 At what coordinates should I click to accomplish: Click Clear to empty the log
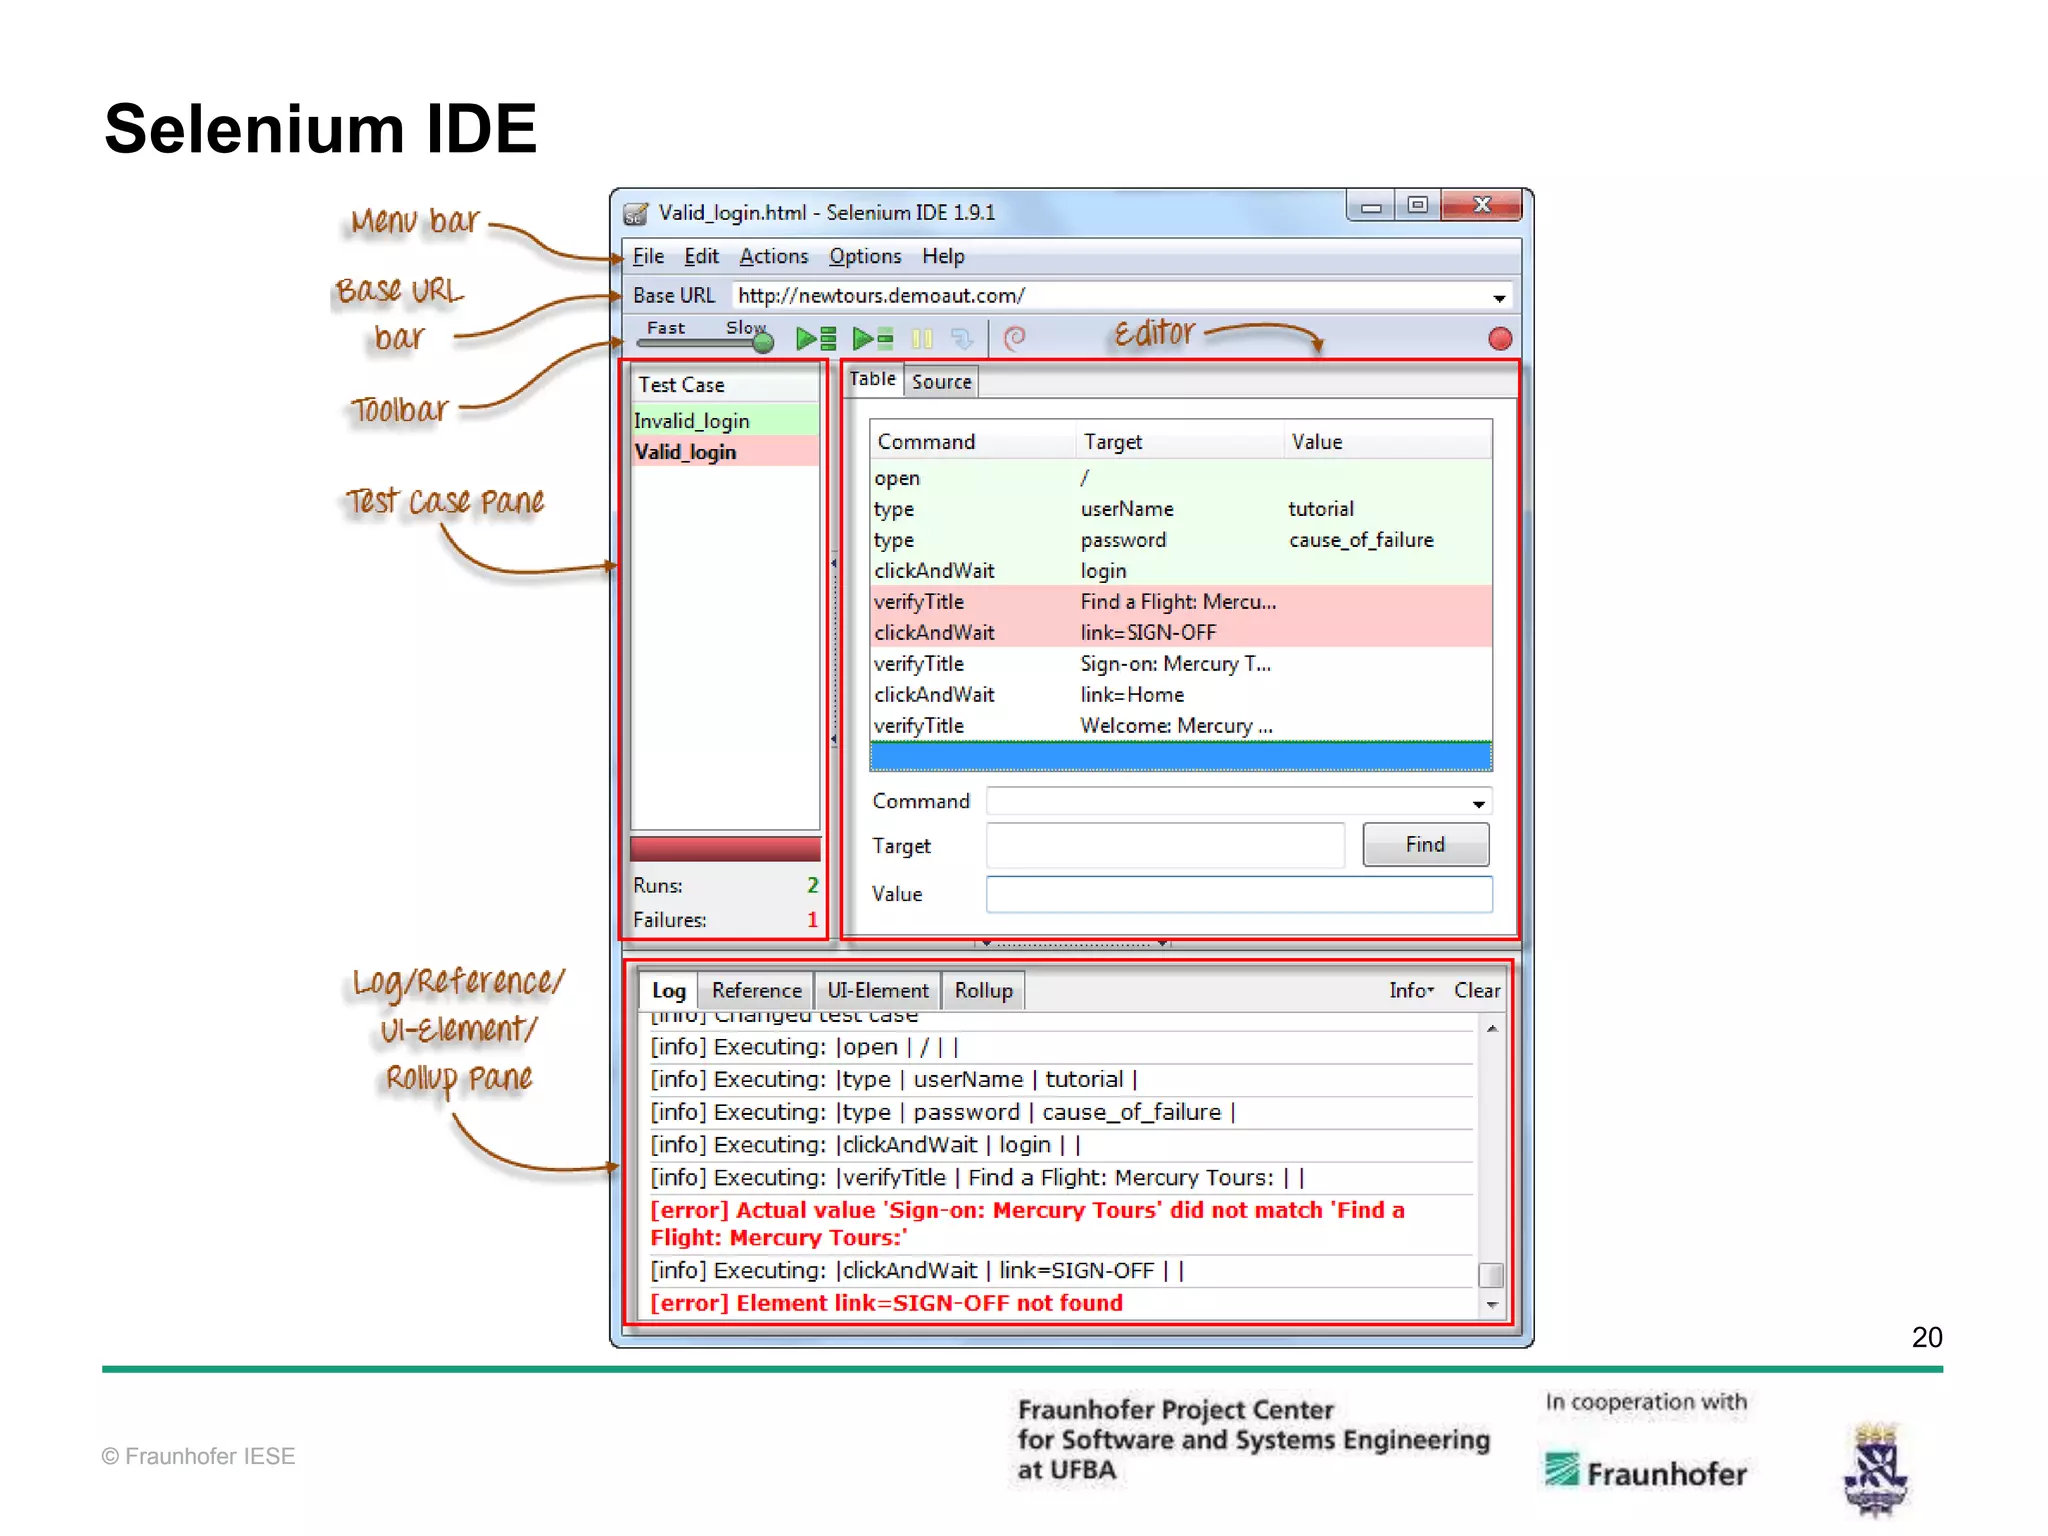[1477, 990]
